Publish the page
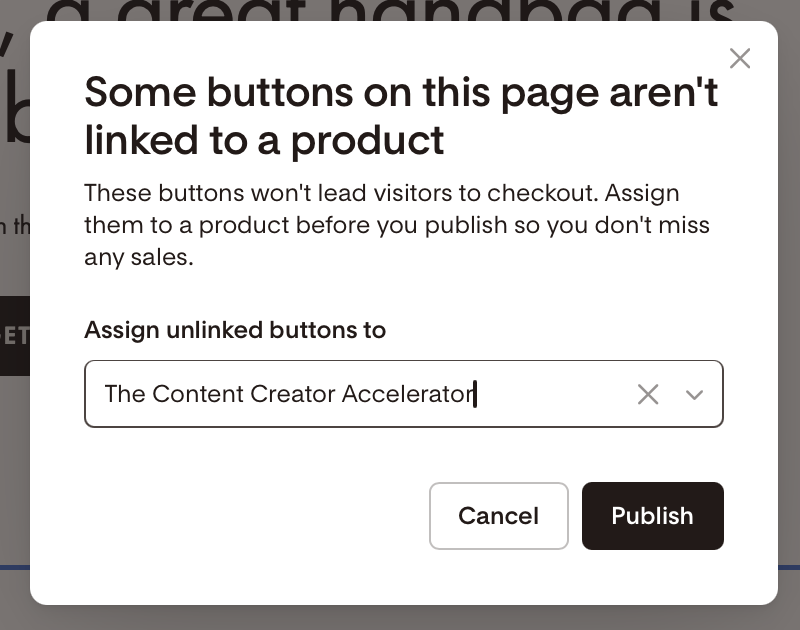 (653, 516)
